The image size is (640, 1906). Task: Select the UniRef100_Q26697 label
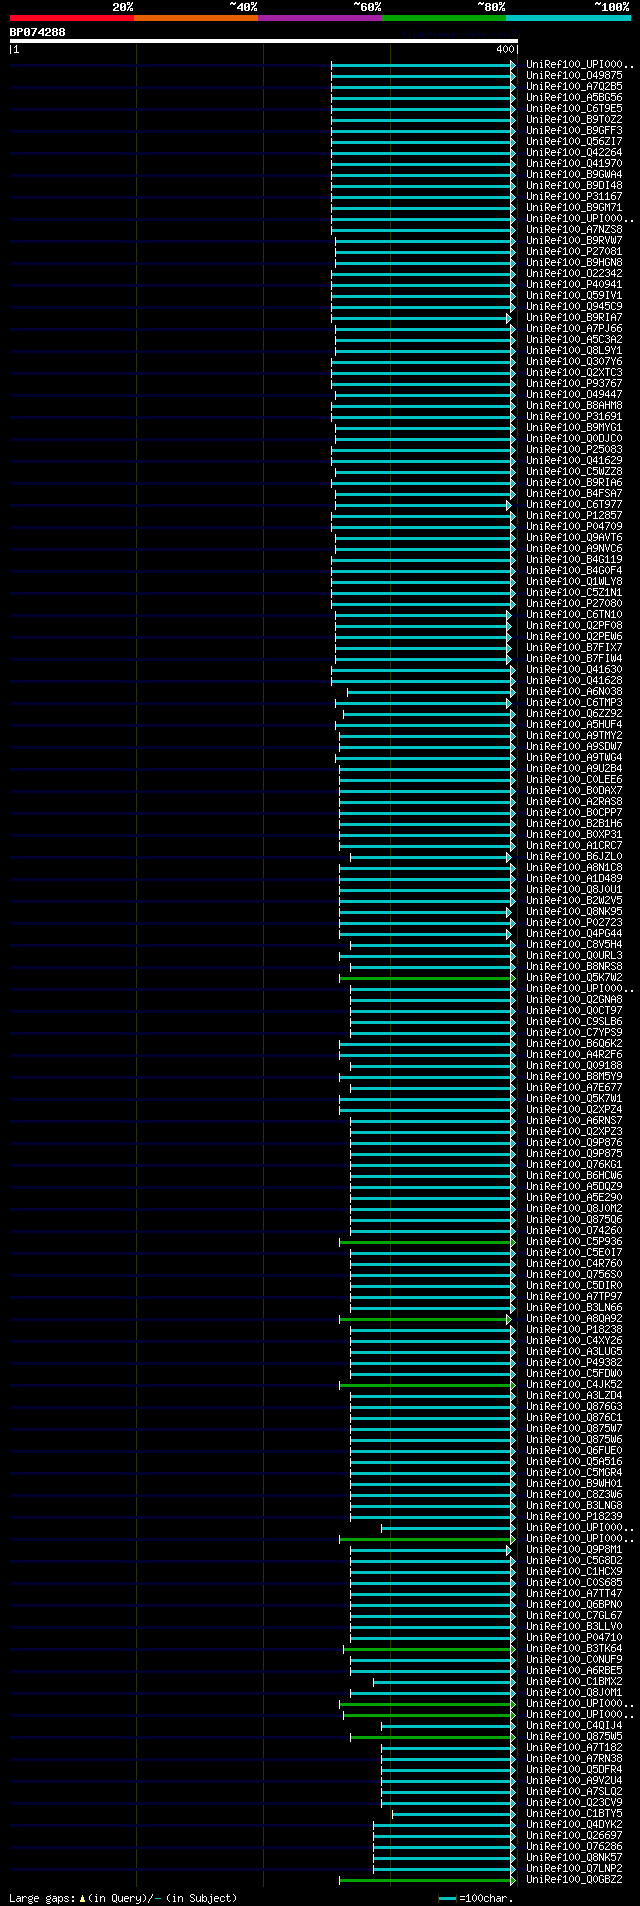[574, 1835]
